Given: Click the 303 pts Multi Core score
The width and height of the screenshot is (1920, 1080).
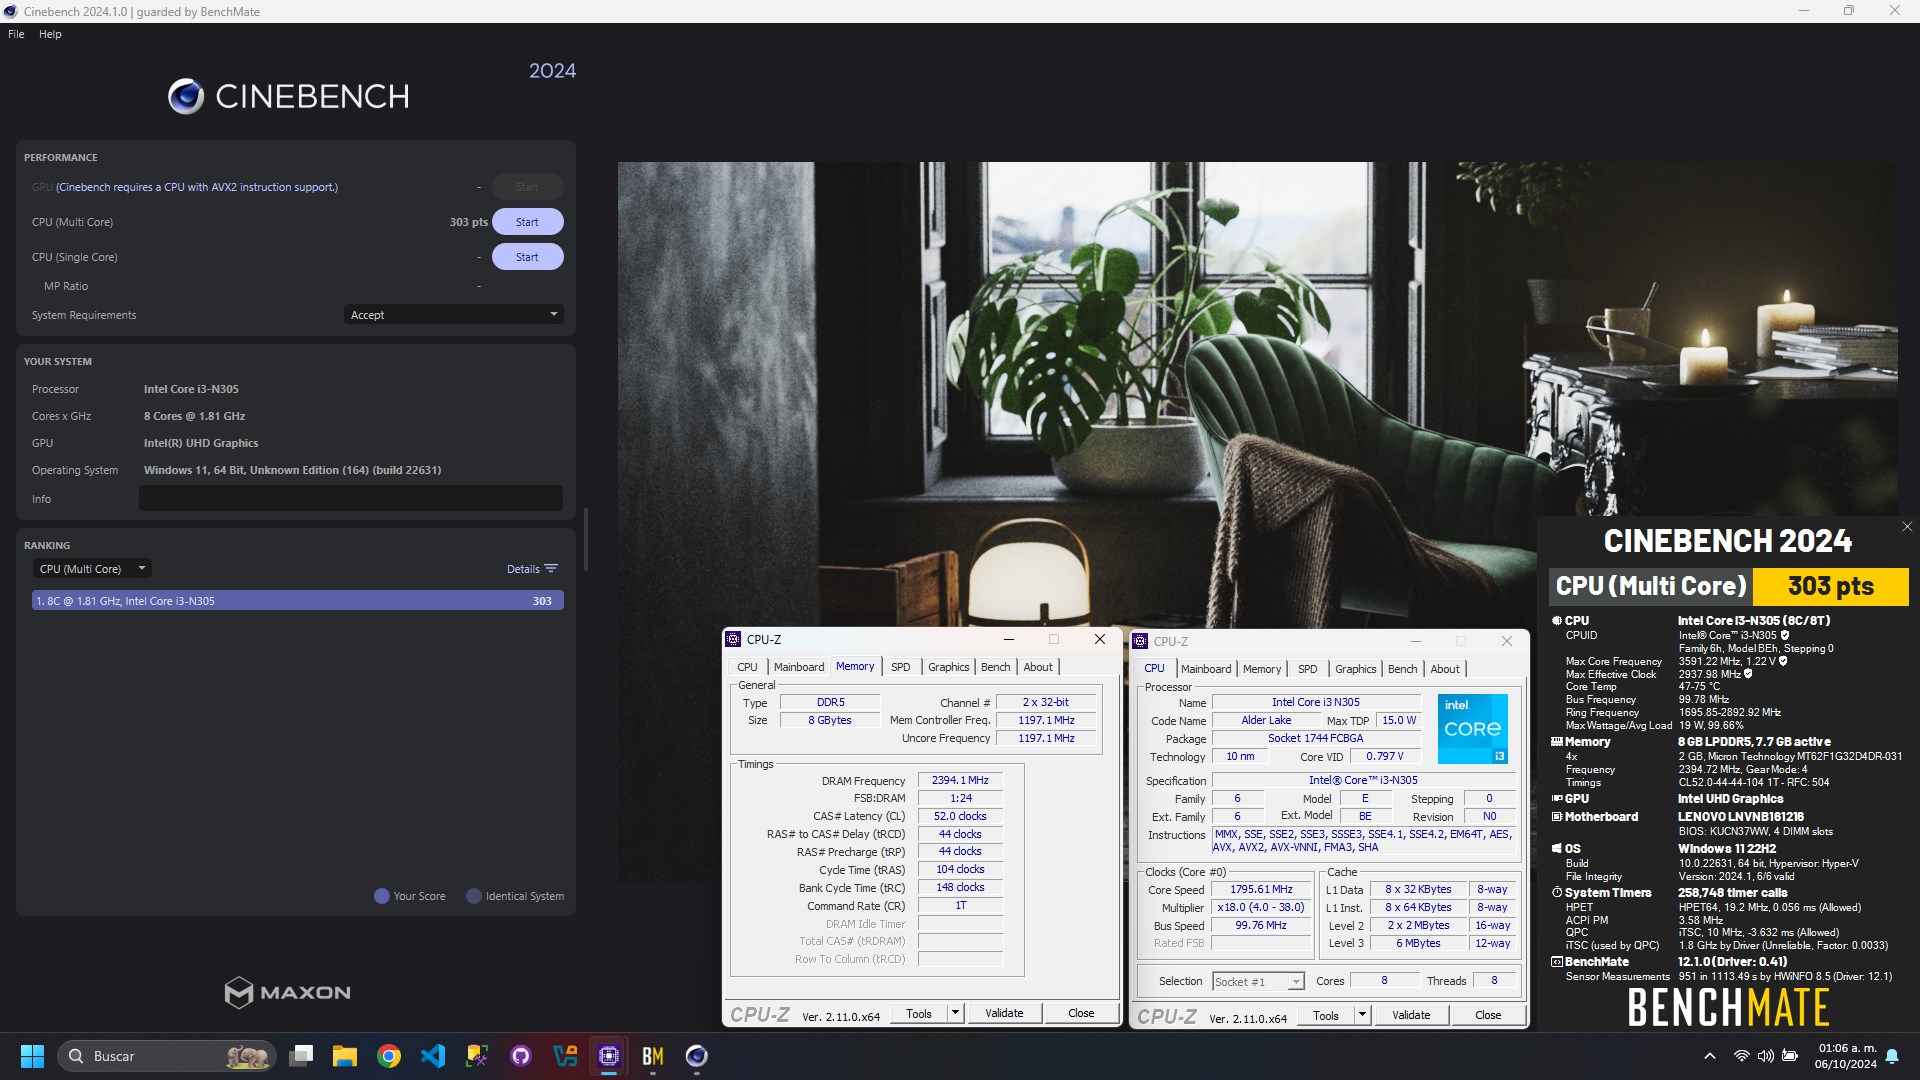Looking at the screenshot, I should [468, 222].
